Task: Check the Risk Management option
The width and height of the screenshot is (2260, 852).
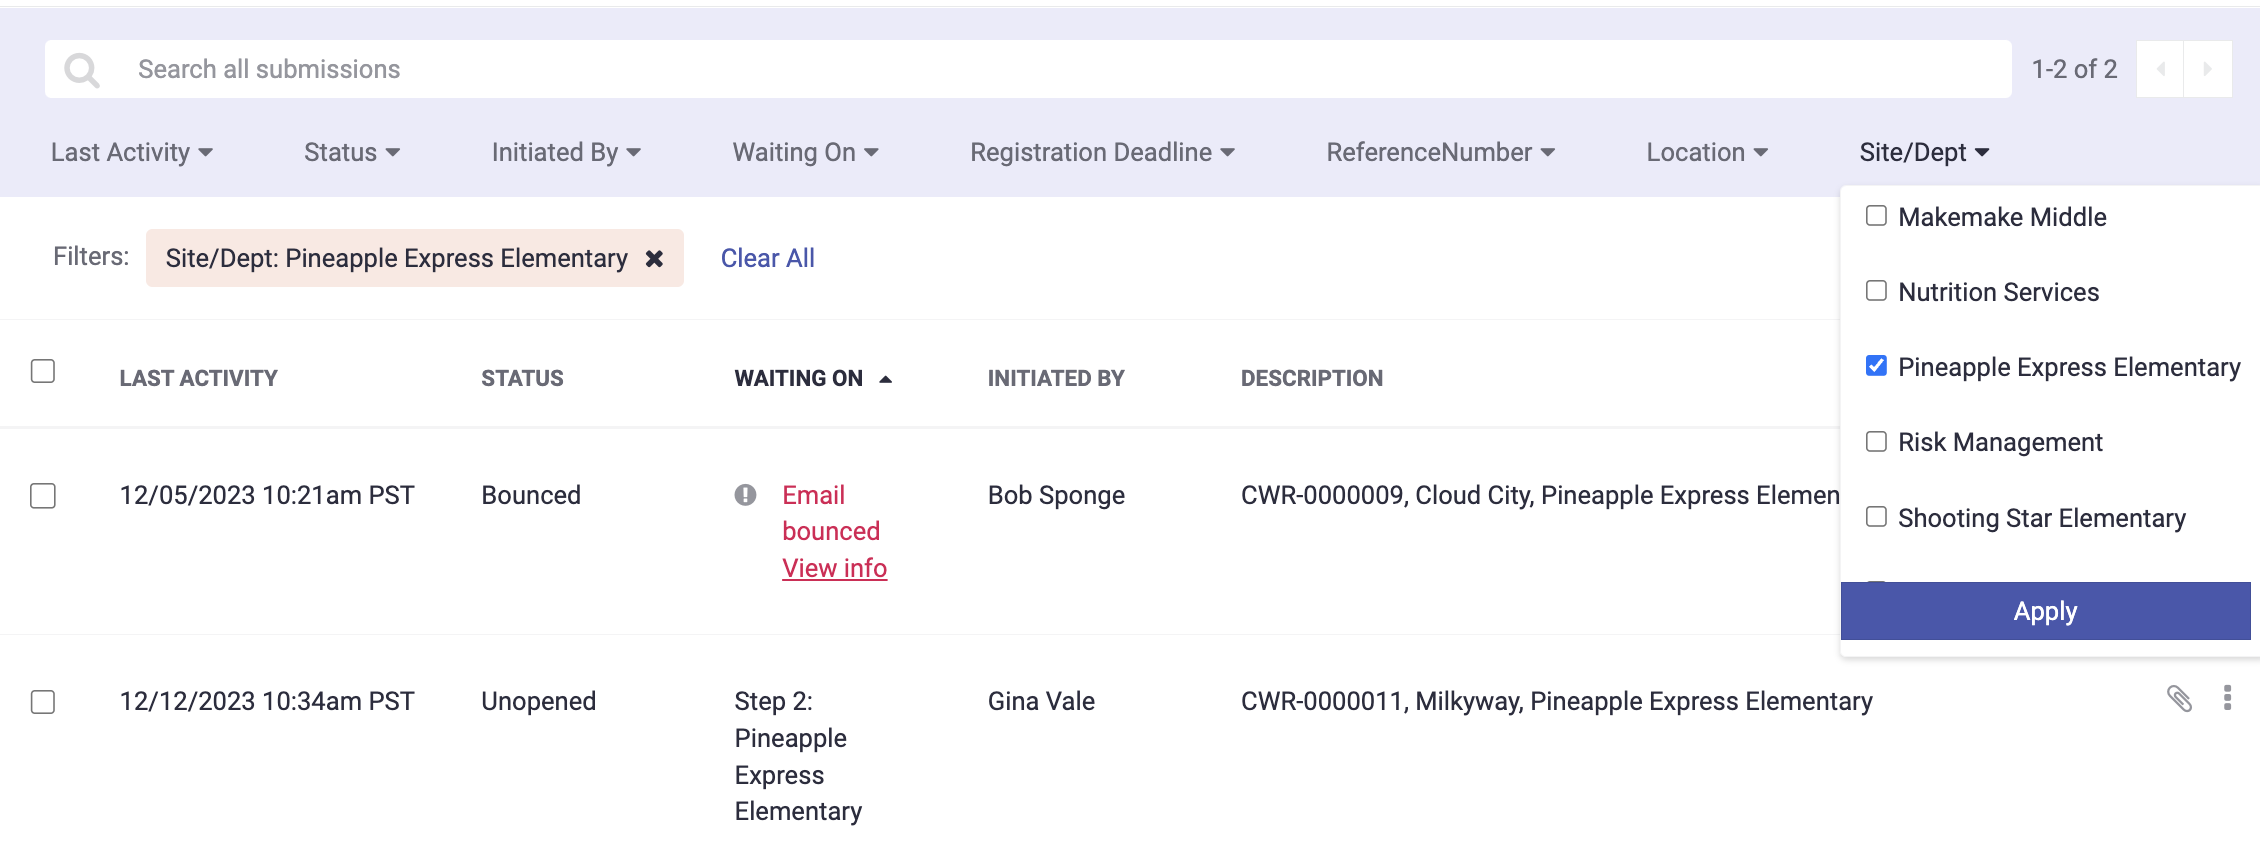Action: click(1876, 442)
